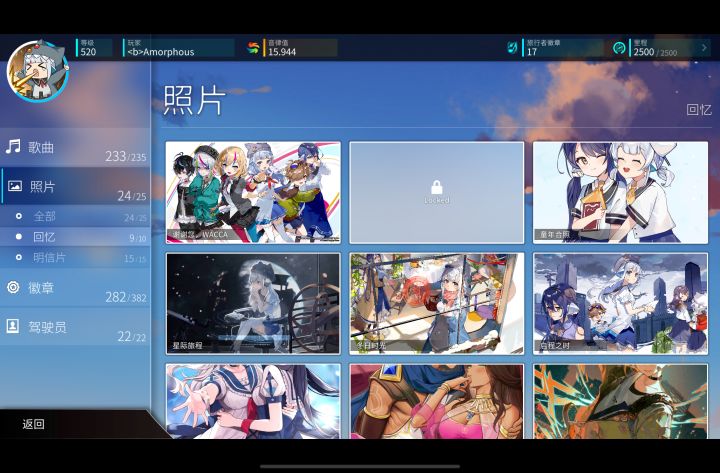720x473 pixels.
Task: Click the music note icon beside 歌曲
Action: [13, 146]
